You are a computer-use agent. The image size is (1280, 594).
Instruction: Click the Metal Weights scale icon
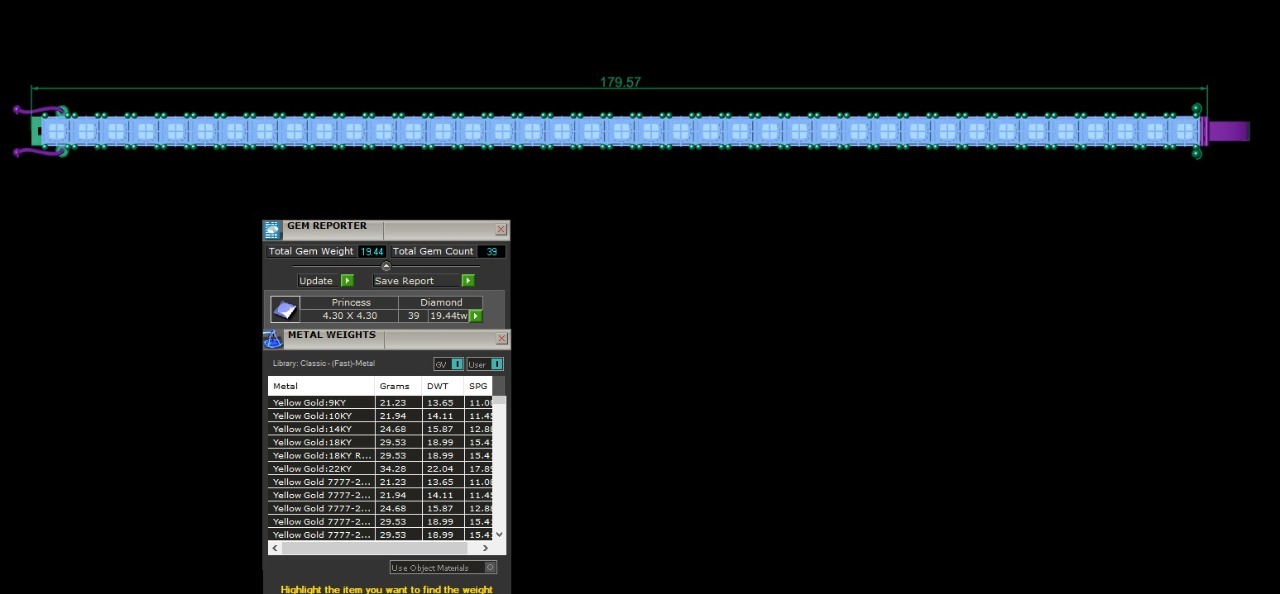272,339
